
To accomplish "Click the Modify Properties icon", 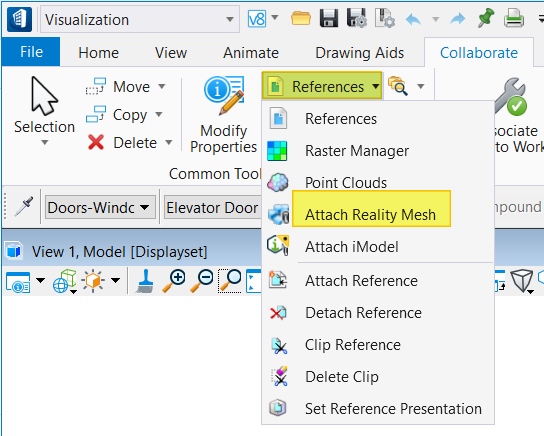I will pyautogui.click(x=223, y=95).
